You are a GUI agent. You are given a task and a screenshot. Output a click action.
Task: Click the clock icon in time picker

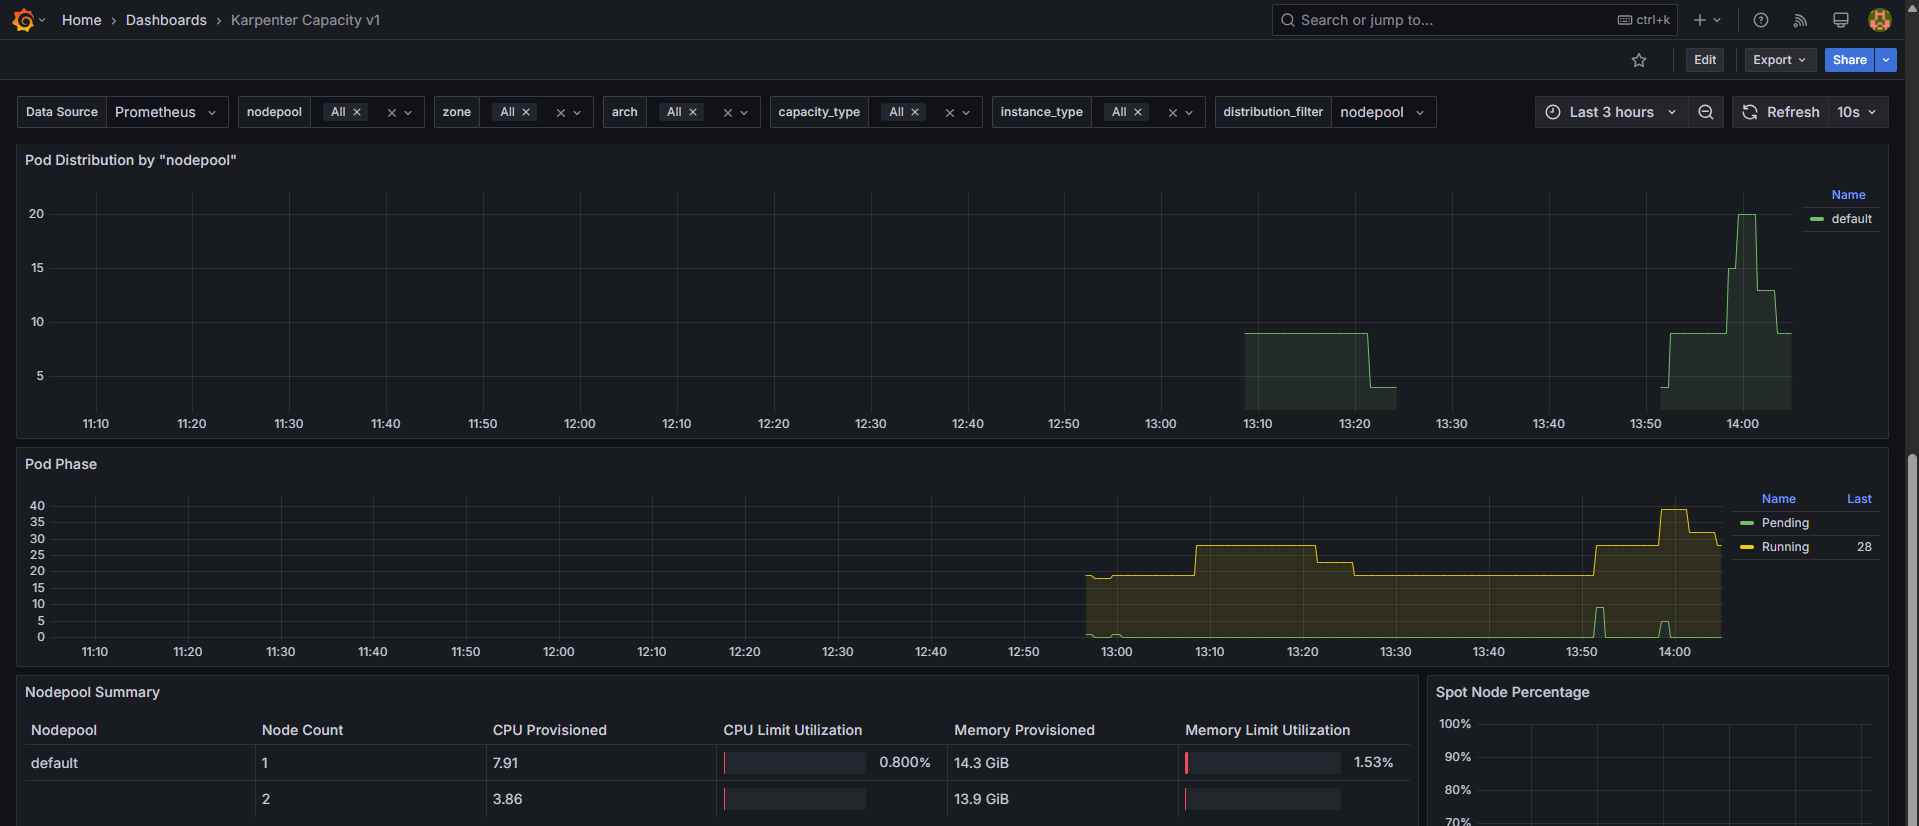(1553, 112)
